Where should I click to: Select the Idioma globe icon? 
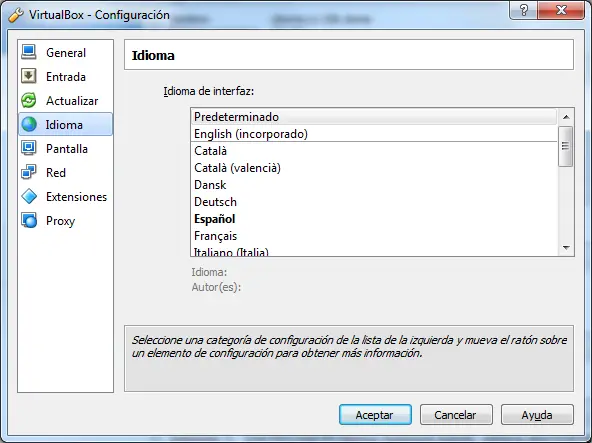(x=29, y=124)
